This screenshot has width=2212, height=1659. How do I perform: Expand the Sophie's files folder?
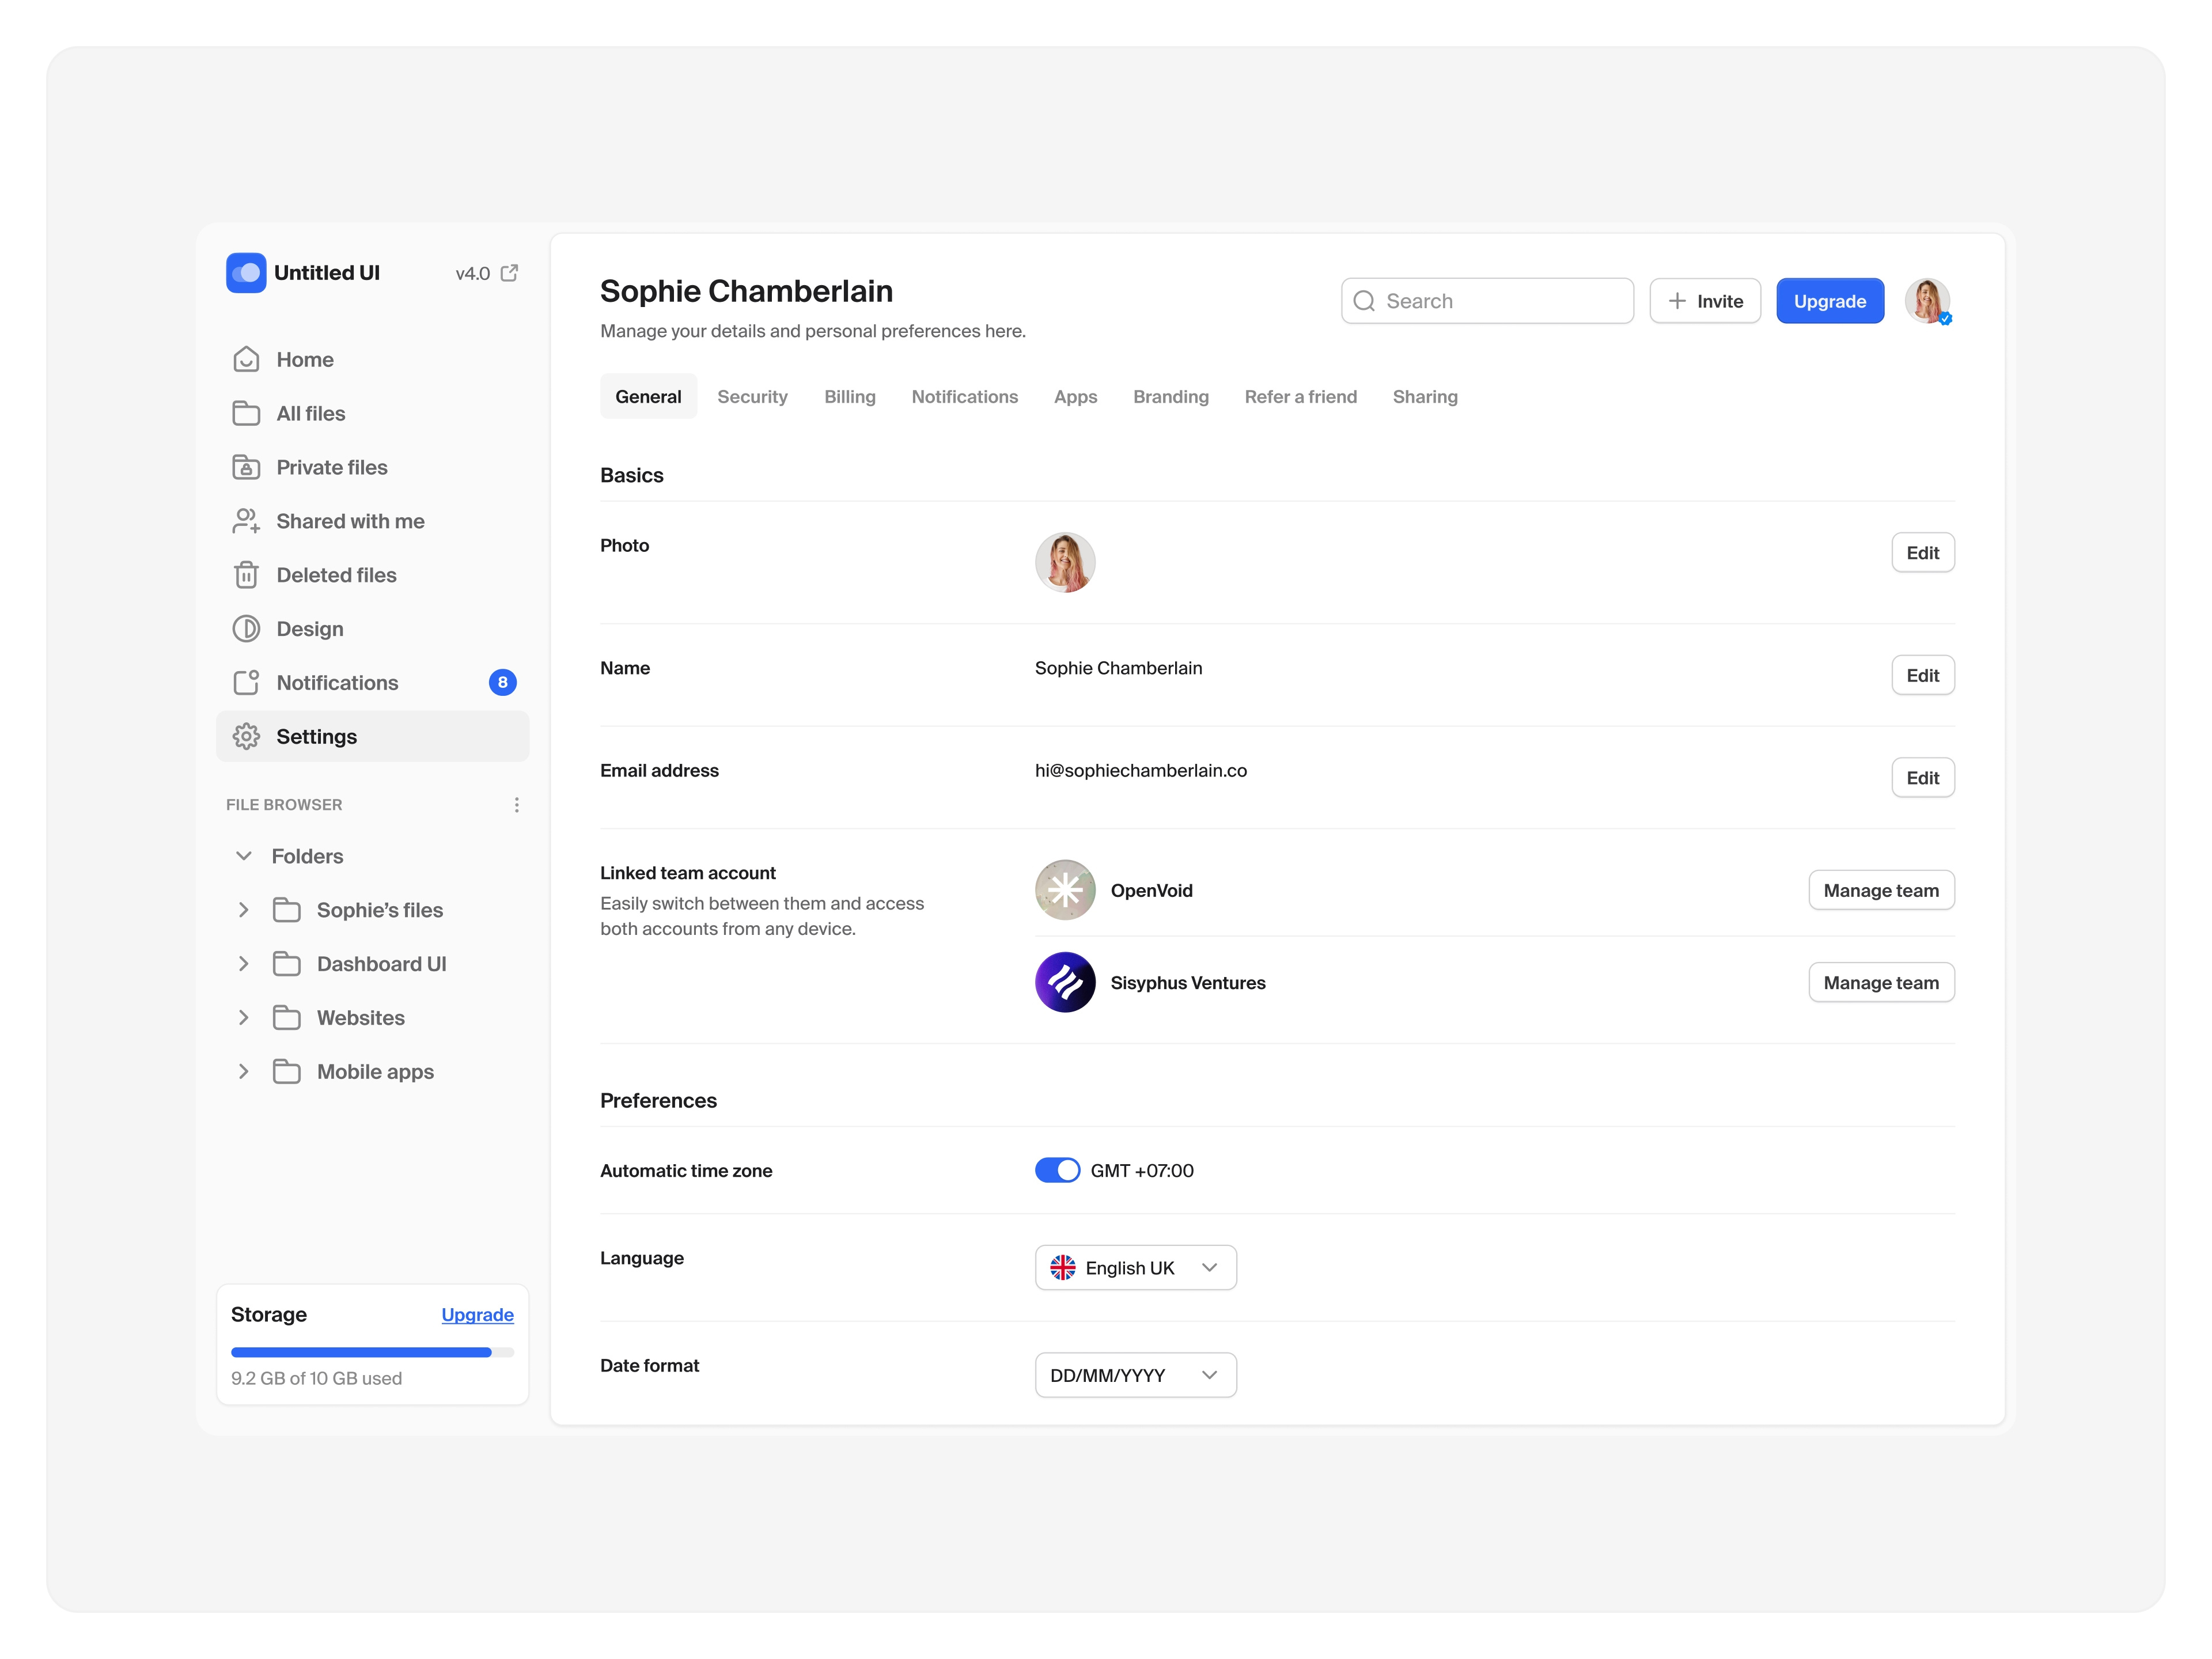244,909
